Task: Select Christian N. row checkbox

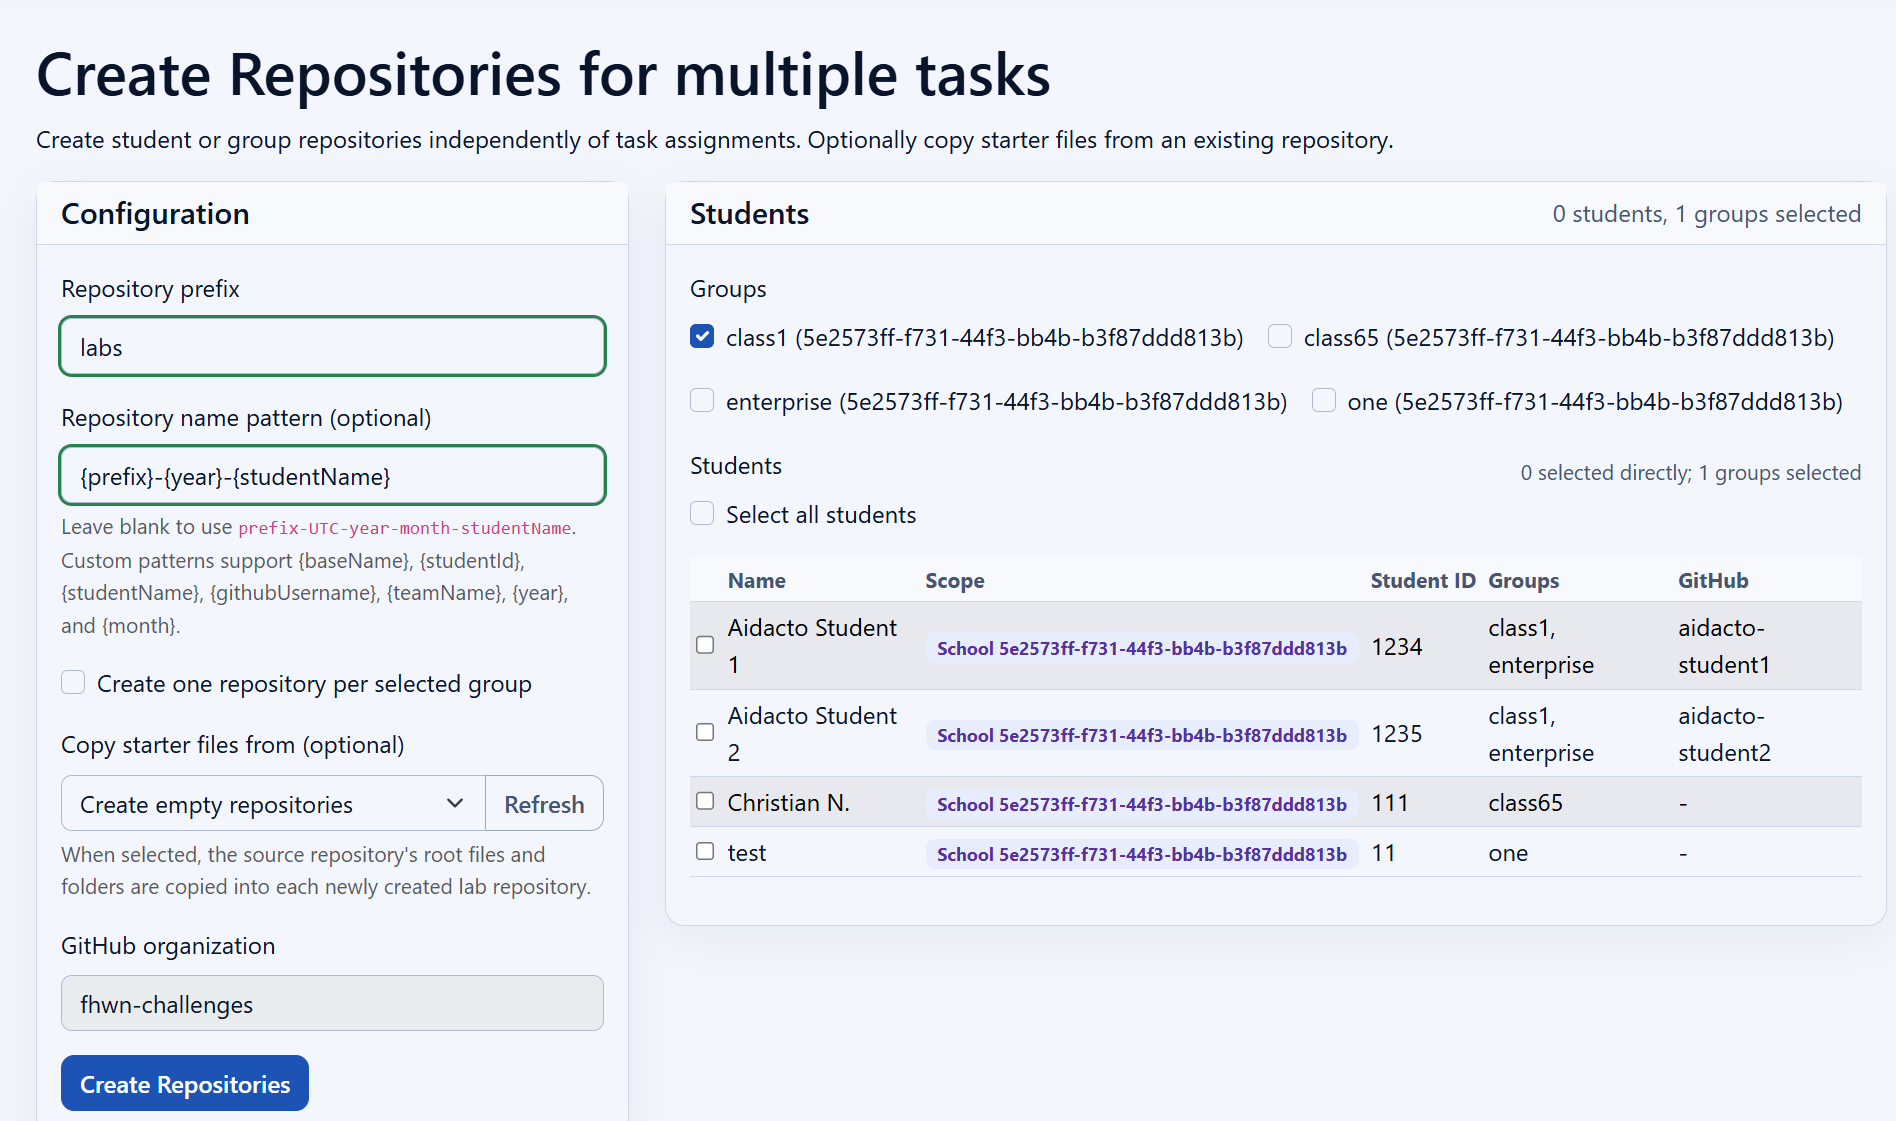Action: coord(705,801)
